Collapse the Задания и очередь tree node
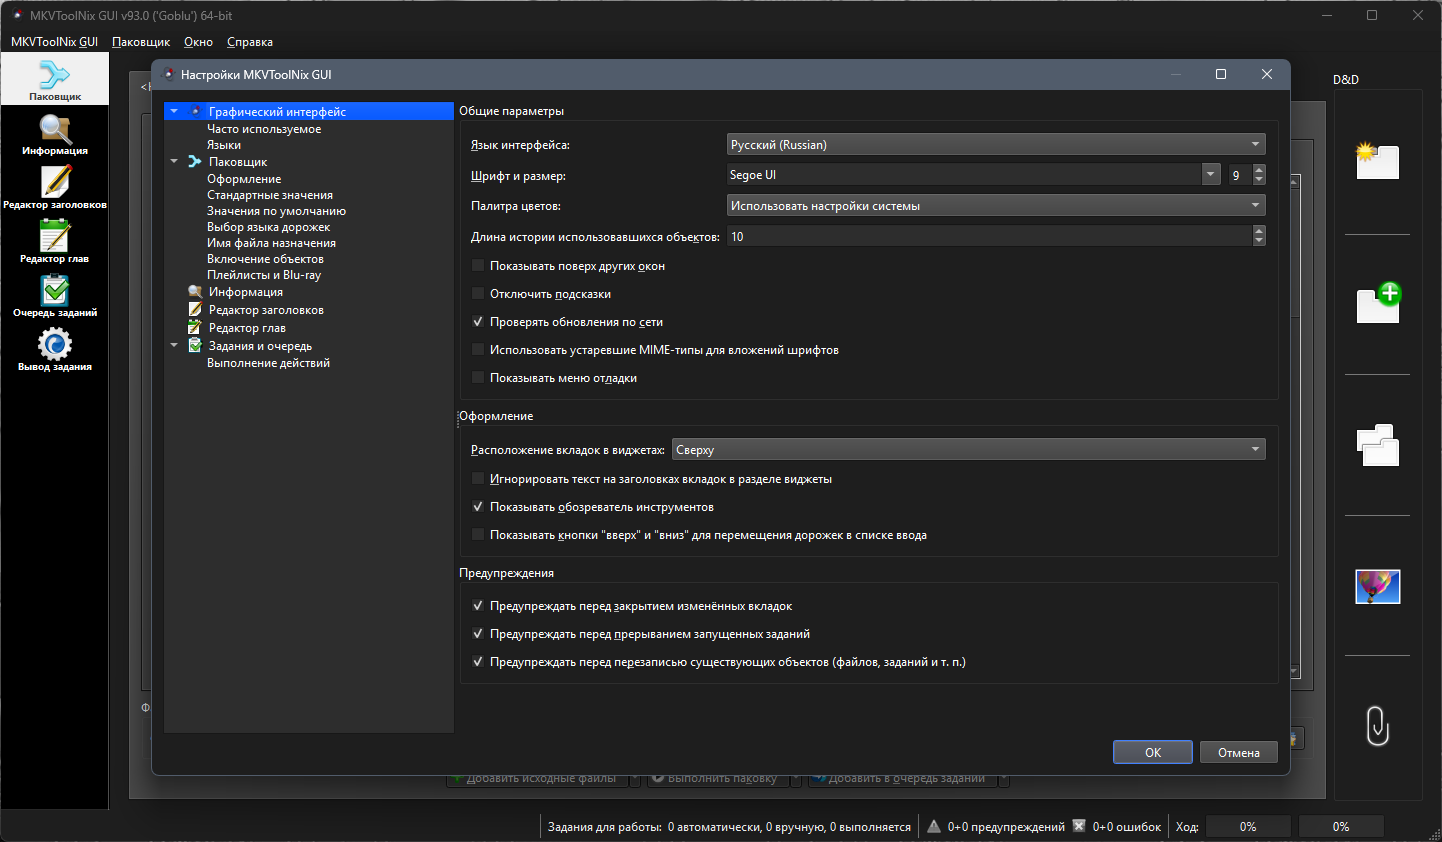Viewport: 1442px width, 842px height. (x=174, y=346)
